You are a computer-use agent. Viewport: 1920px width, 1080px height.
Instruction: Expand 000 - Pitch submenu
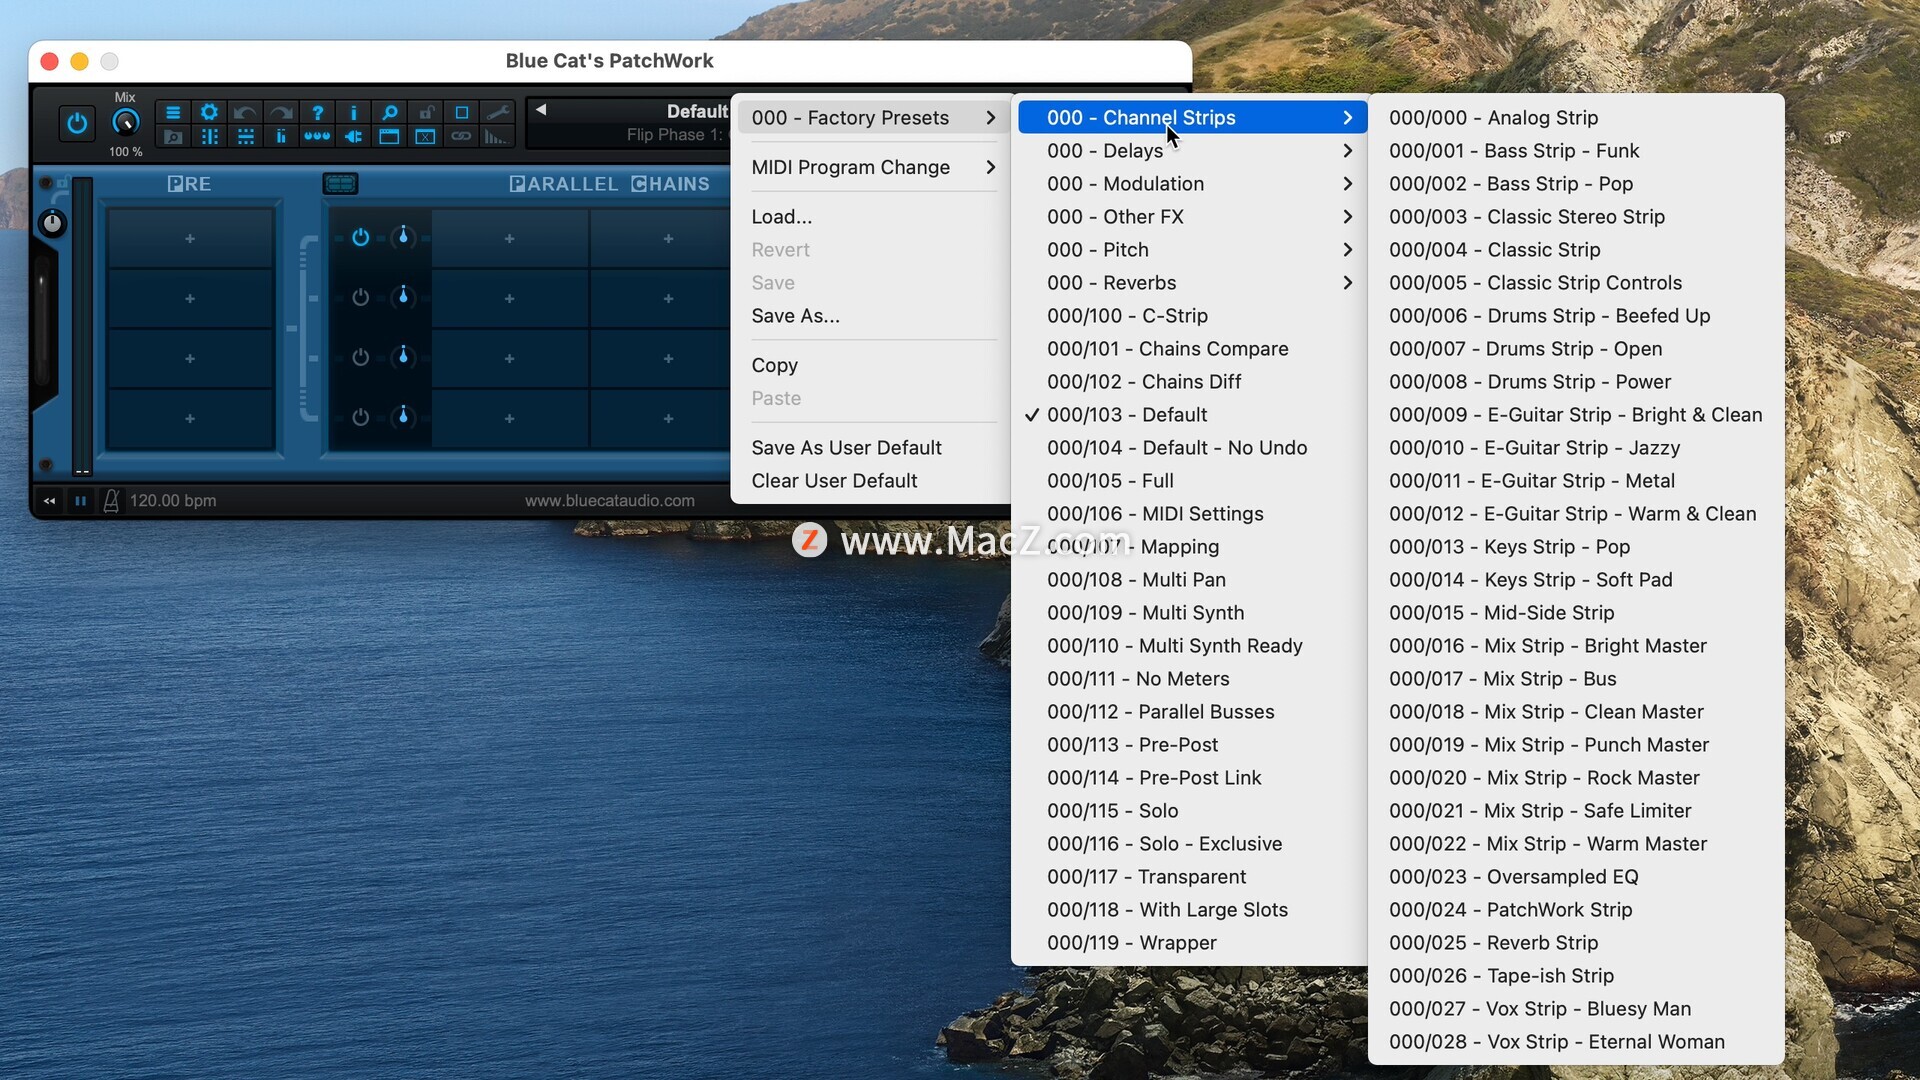click(1192, 249)
